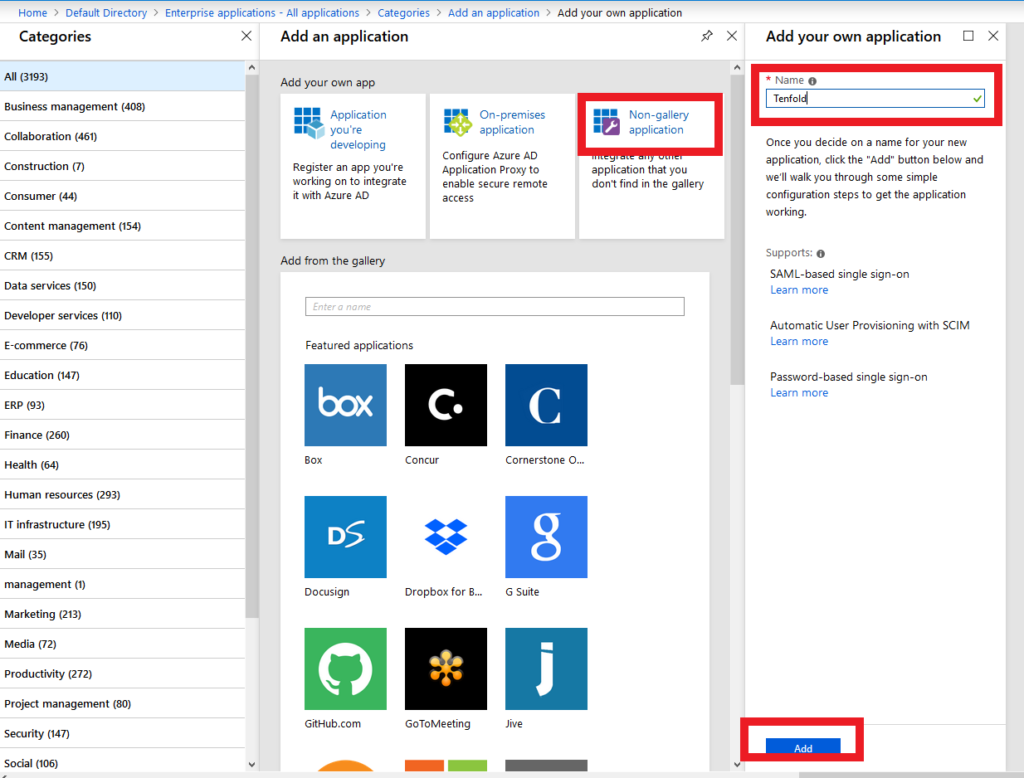Close the Add your own application blade

(x=993, y=36)
